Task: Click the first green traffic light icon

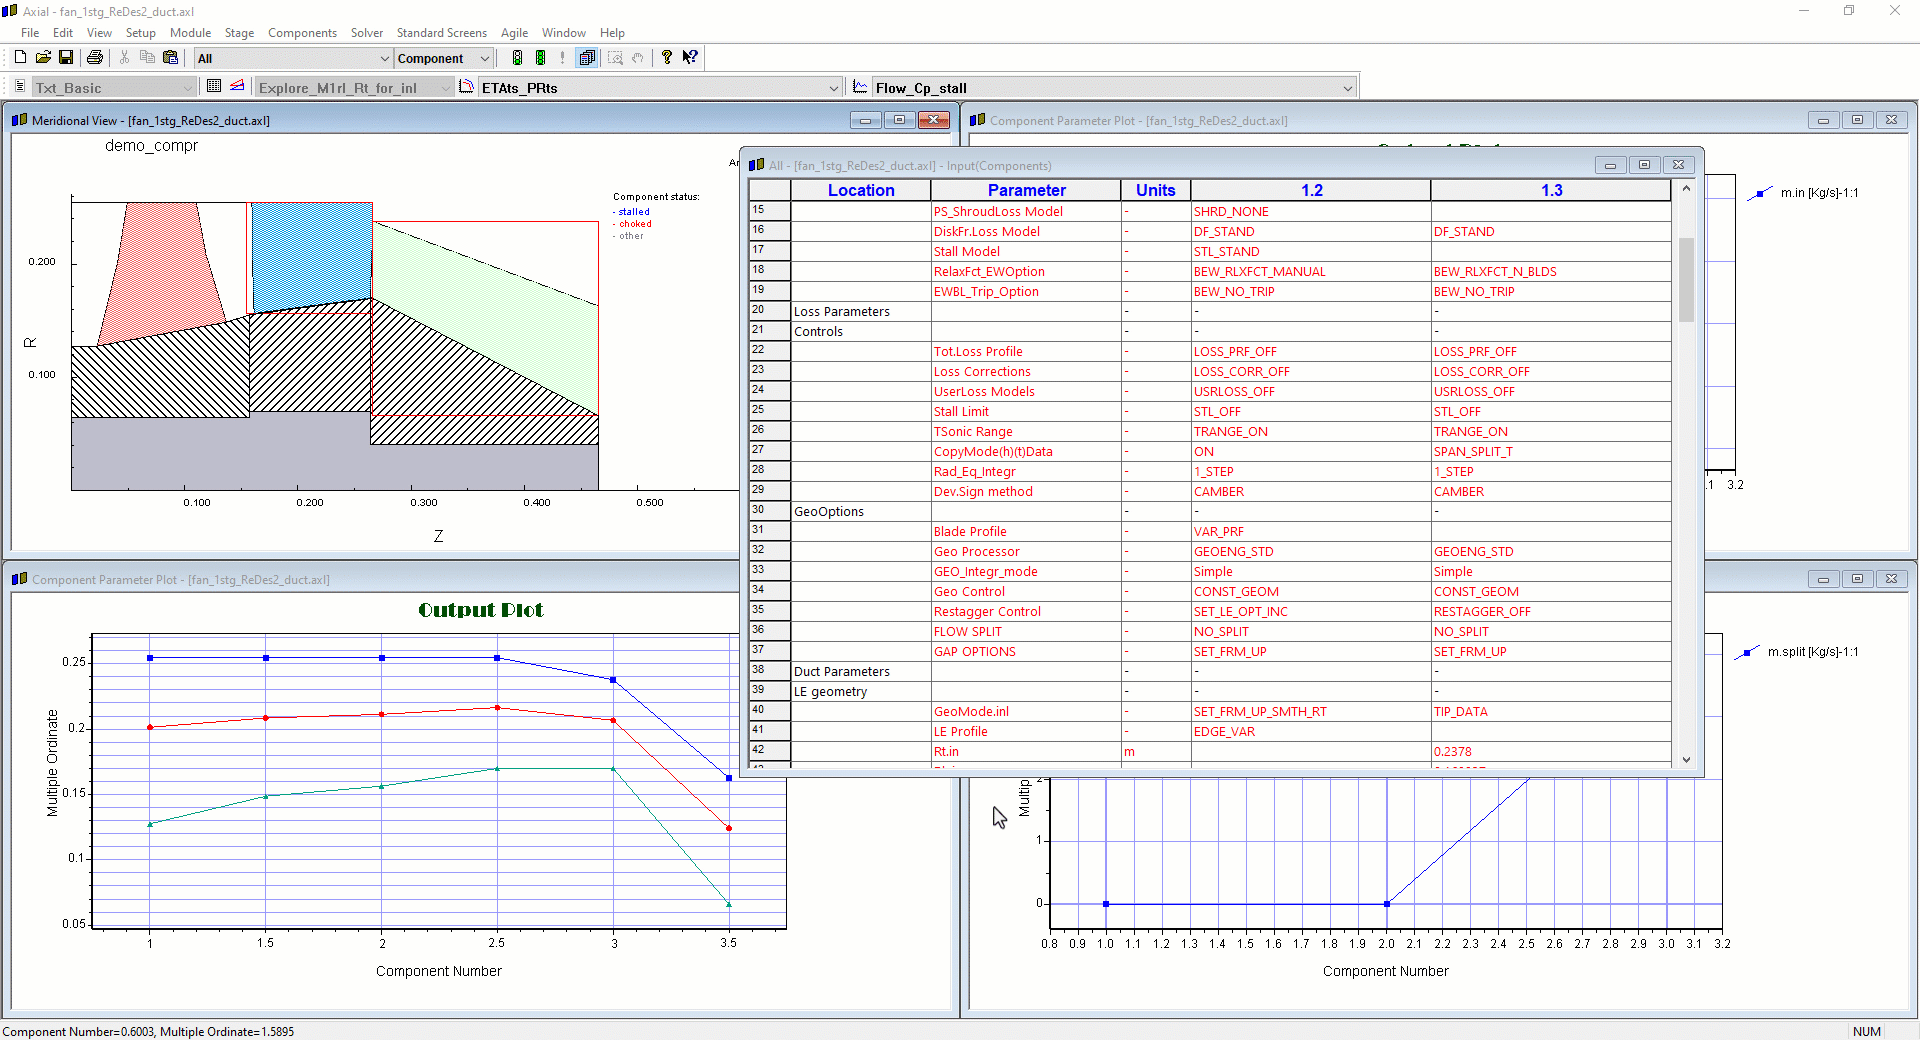Action: point(517,58)
